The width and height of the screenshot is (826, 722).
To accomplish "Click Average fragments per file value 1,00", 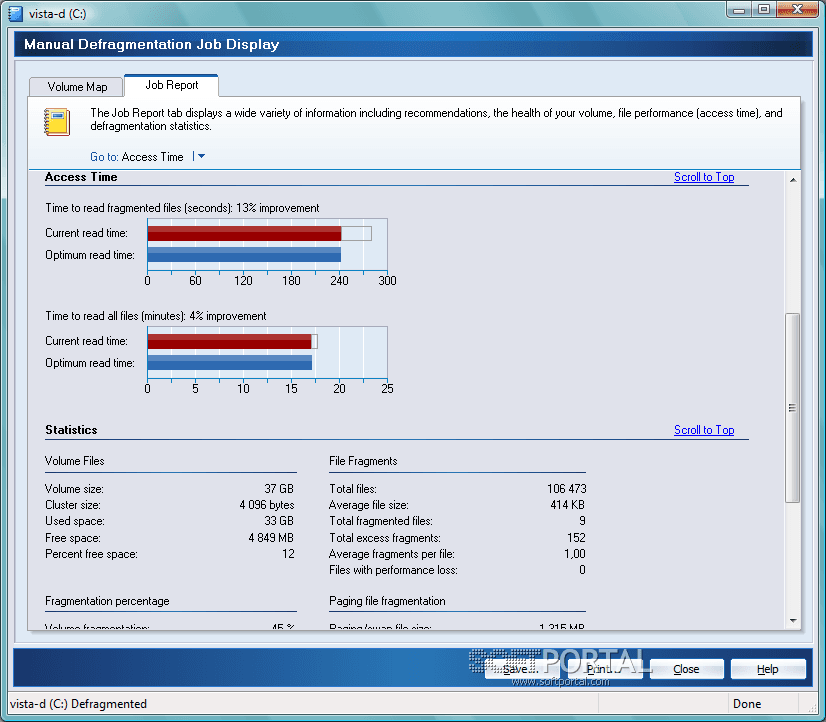I will point(575,553).
